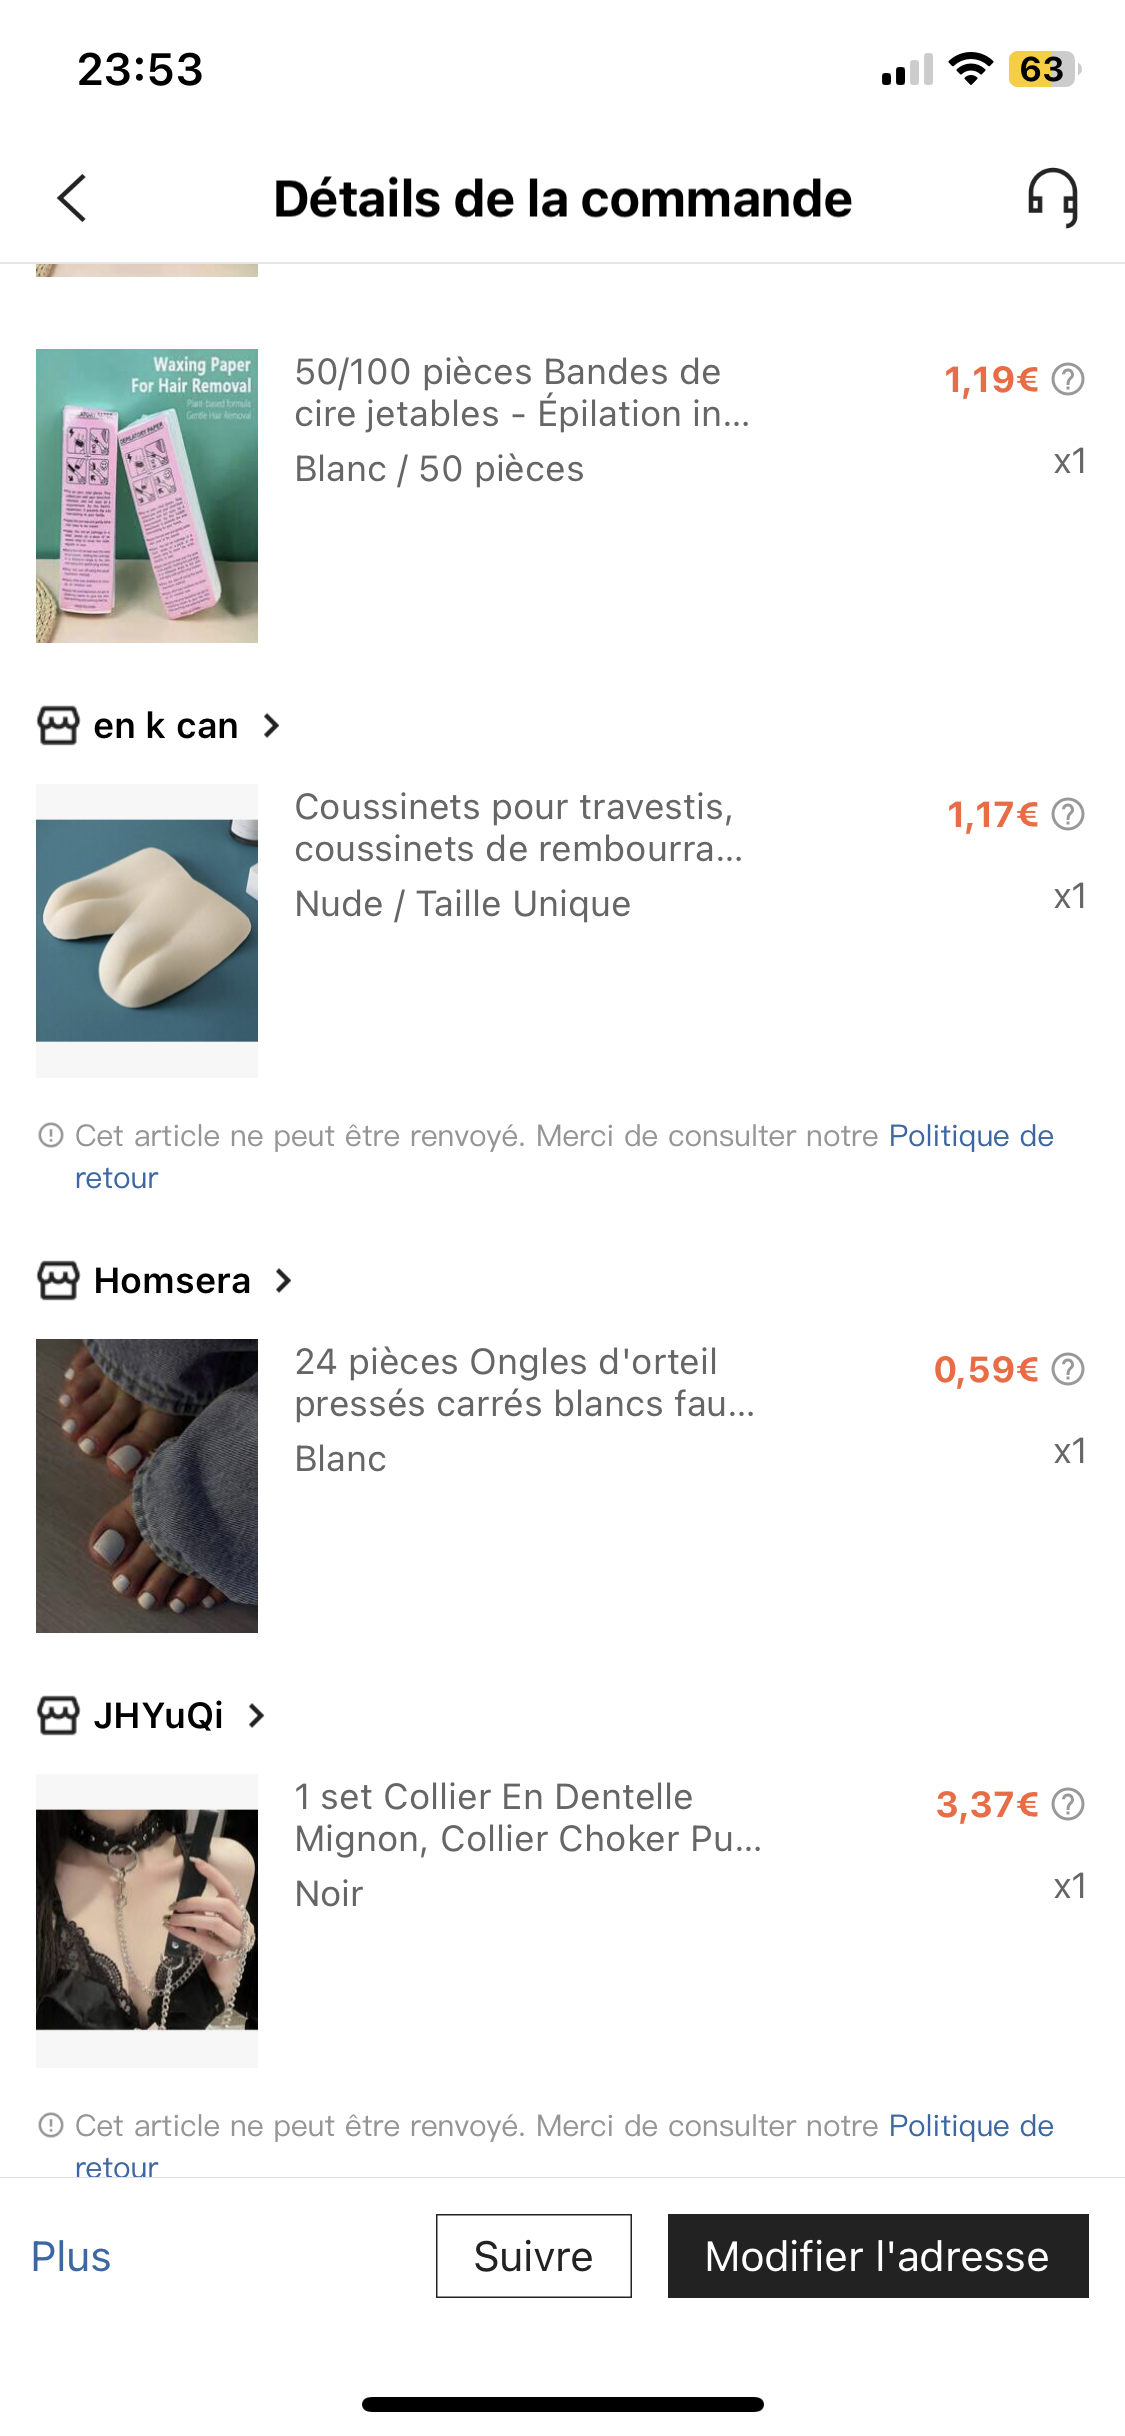Open the waxing strips product thumbnail
Viewport: 1125px width, 2436px height.
pos(147,496)
